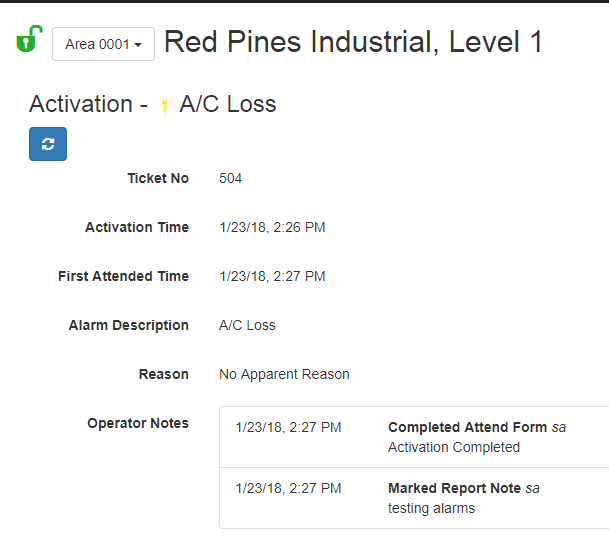This screenshot has width=609, height=539.
Task: Select the Marked Report Note row
Action: pyautogui.click(x=414, y=498)
